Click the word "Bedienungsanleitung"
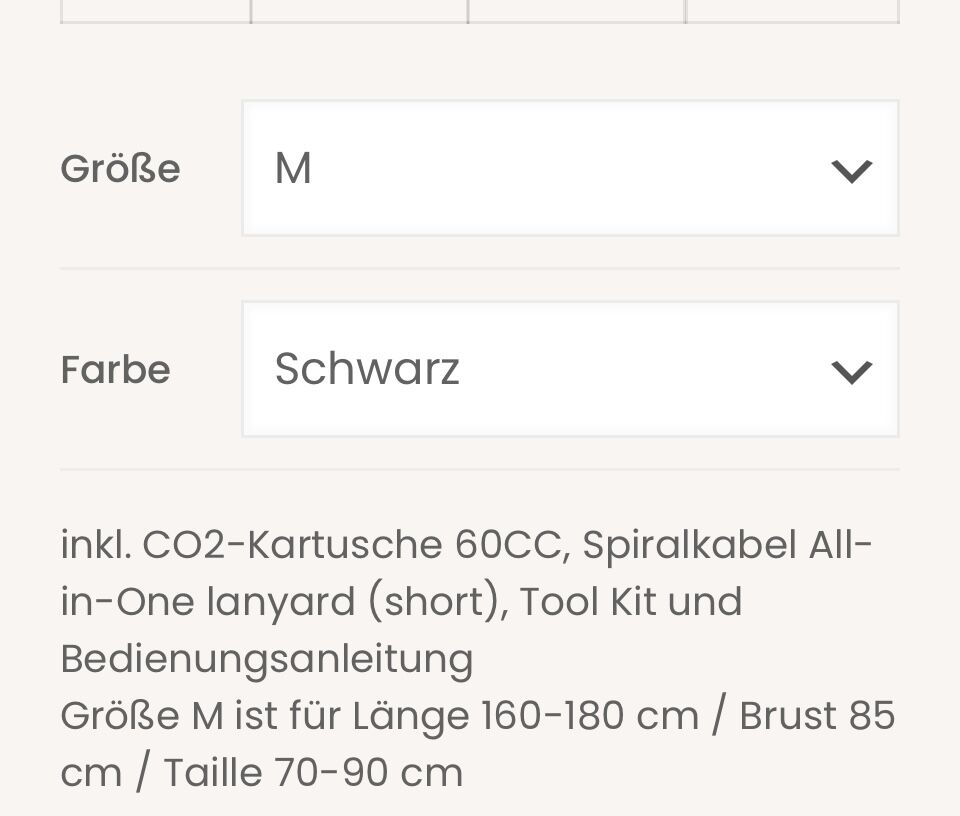Image resolution: width=960 pixels, height=816 pixels. point(267,659)
